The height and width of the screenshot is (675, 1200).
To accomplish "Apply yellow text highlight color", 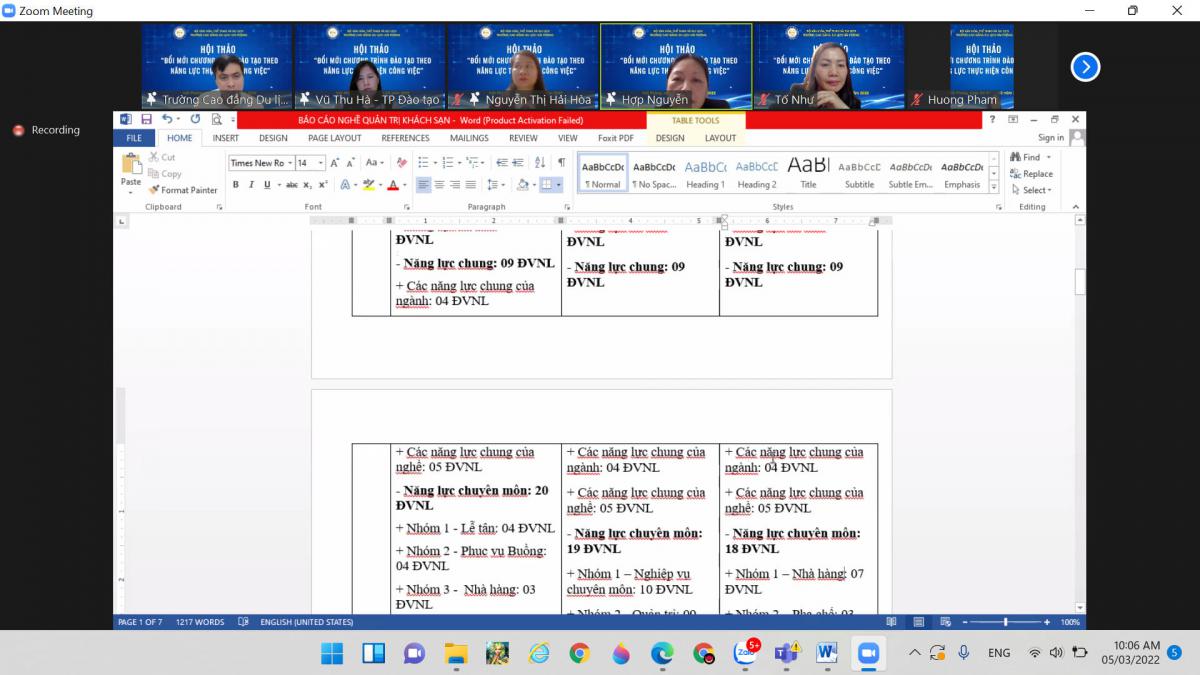I will (x=368, y=185).
